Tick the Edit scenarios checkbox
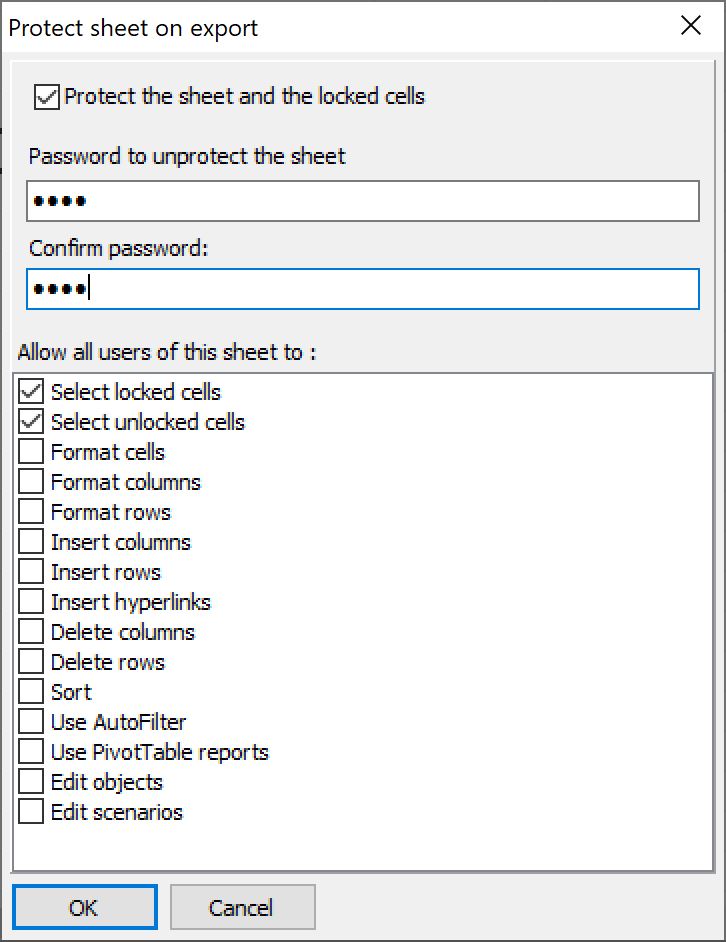This screenshot has width=726, height=942. [x=32, y=812]
